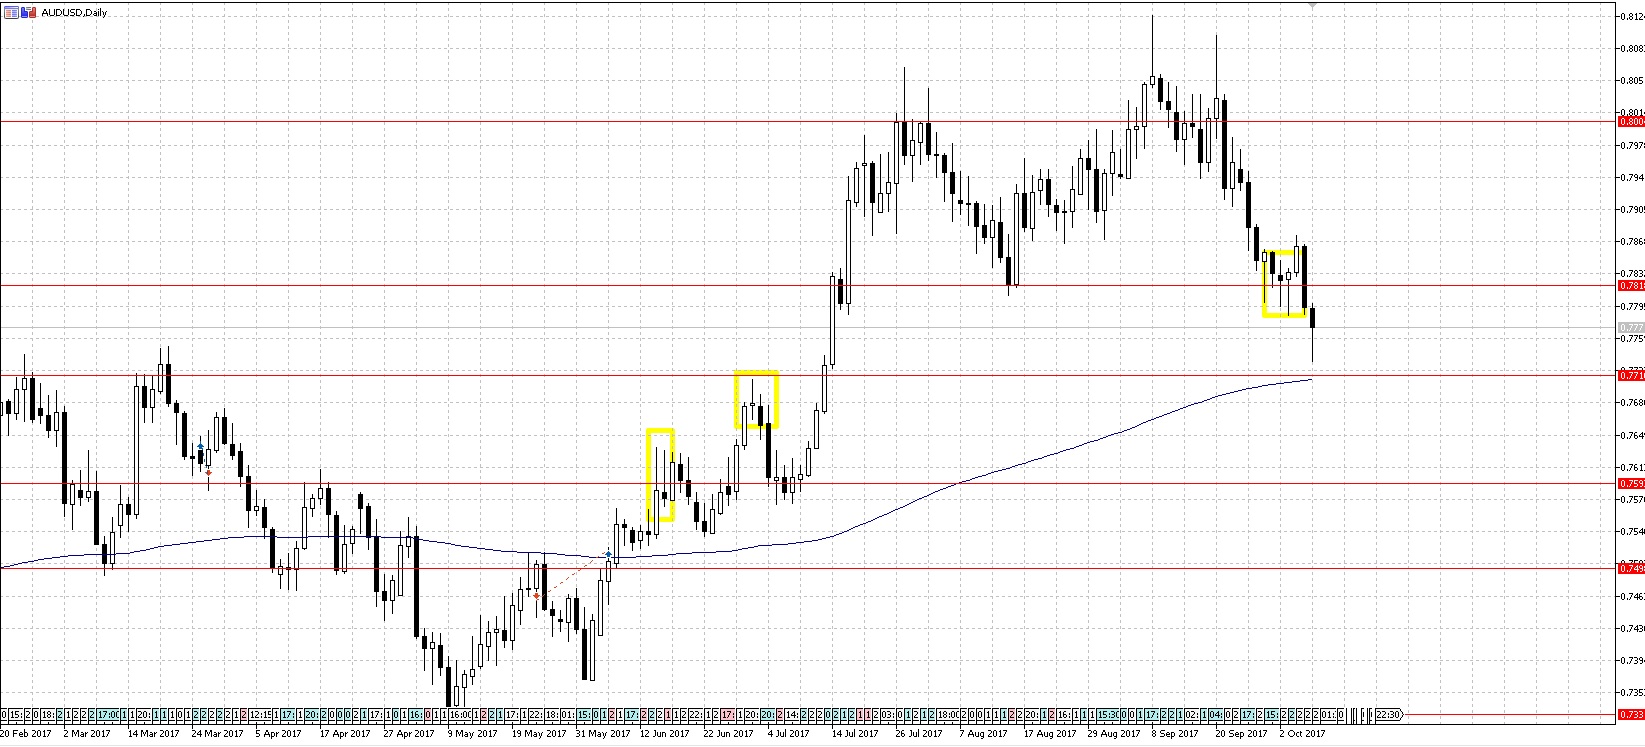Click the 26 Jul 2017 date label

click(x=918, y=734)
